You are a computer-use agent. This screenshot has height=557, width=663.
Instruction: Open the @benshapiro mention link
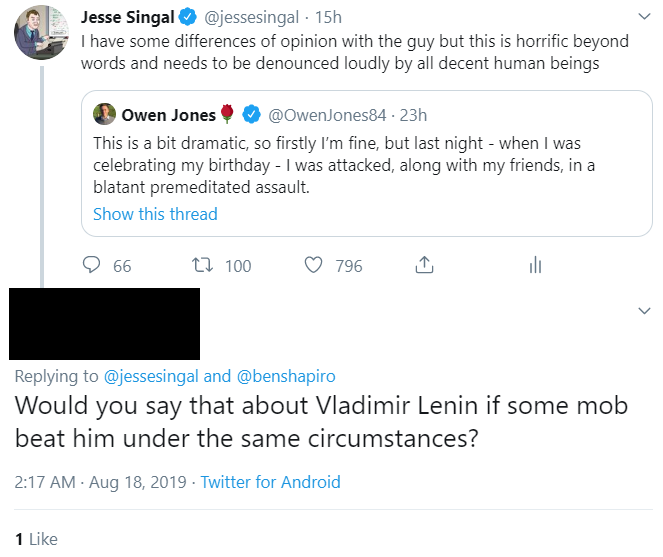coord(285,376)
